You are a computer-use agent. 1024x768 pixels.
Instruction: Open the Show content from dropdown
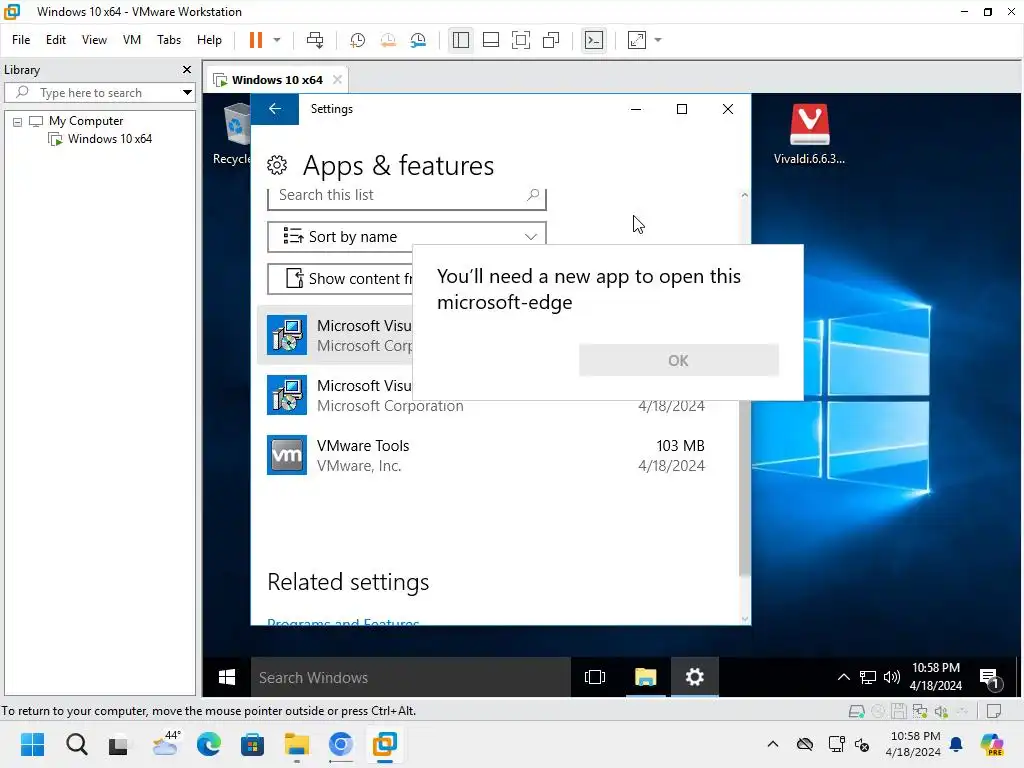click(x=340, y=279)
